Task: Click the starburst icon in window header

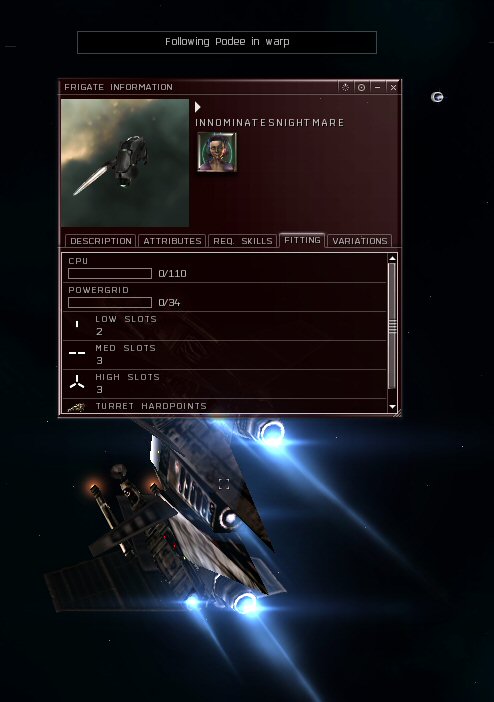Action: click(345, 87)
